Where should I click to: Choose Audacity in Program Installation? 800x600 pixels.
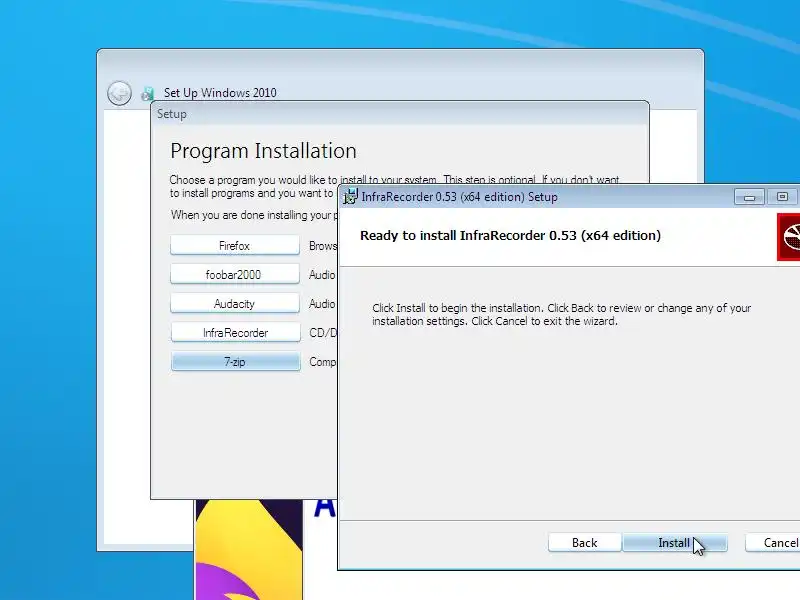(235, 304)
